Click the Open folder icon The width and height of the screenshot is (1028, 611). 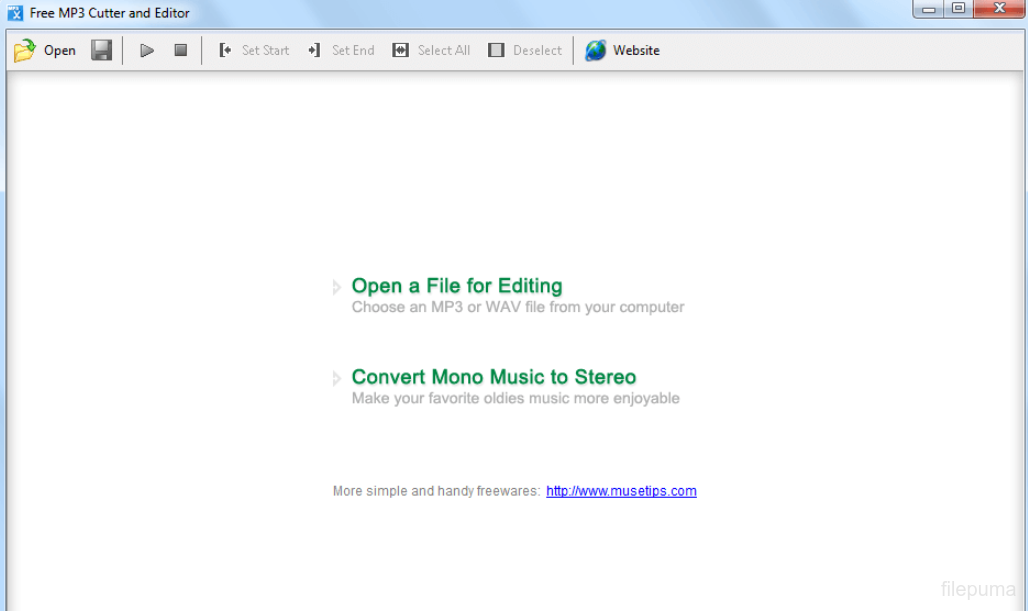24,51
